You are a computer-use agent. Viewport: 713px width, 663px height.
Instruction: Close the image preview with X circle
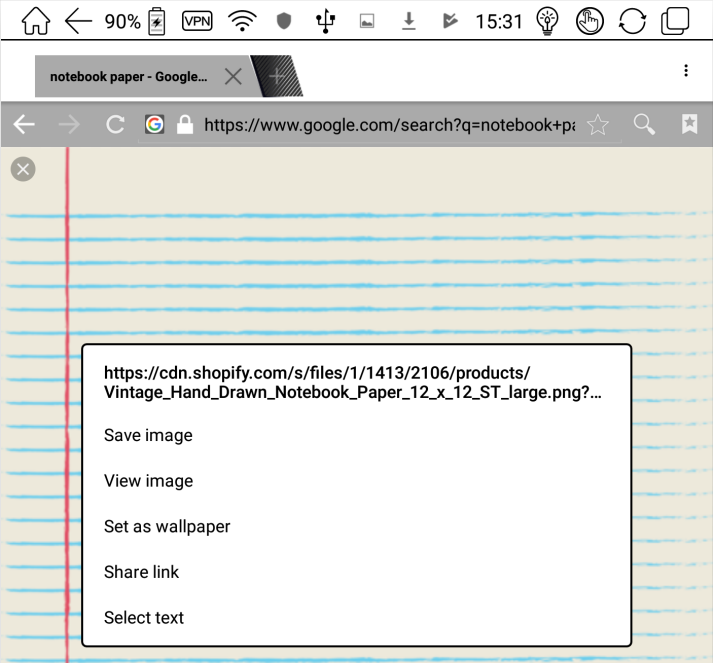pyautogui.click(x=23, y=169)
